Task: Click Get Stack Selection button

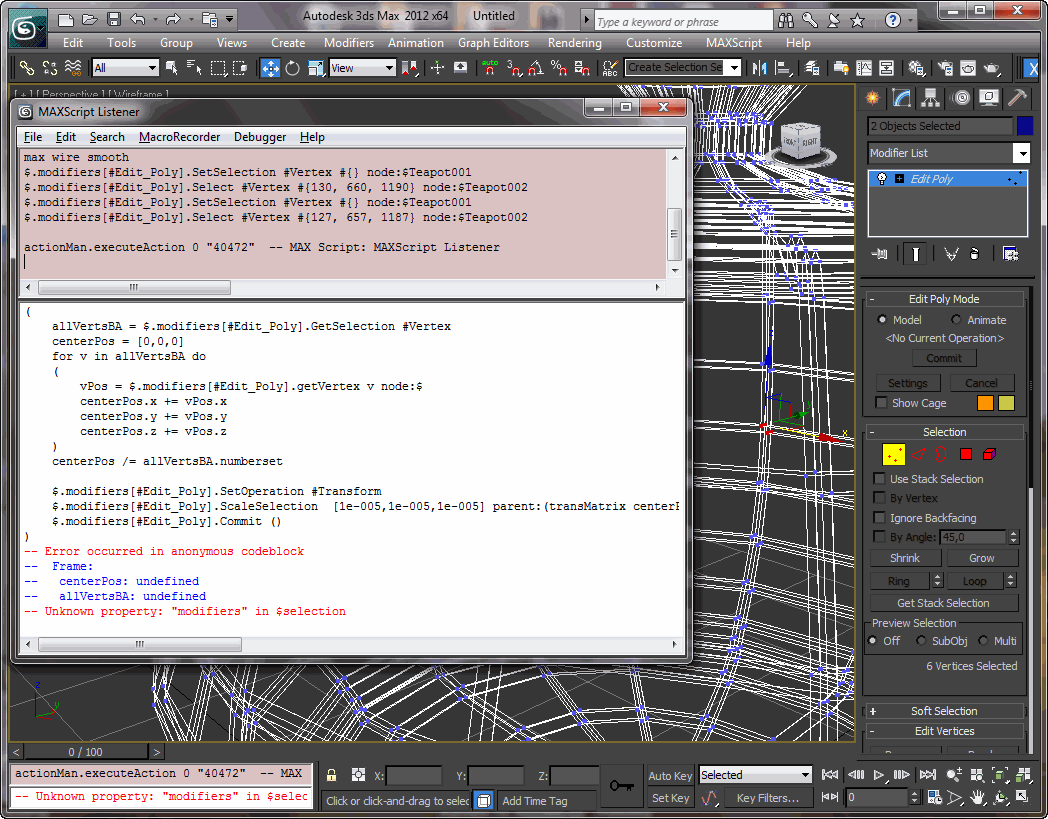Action: coord(943,602)
